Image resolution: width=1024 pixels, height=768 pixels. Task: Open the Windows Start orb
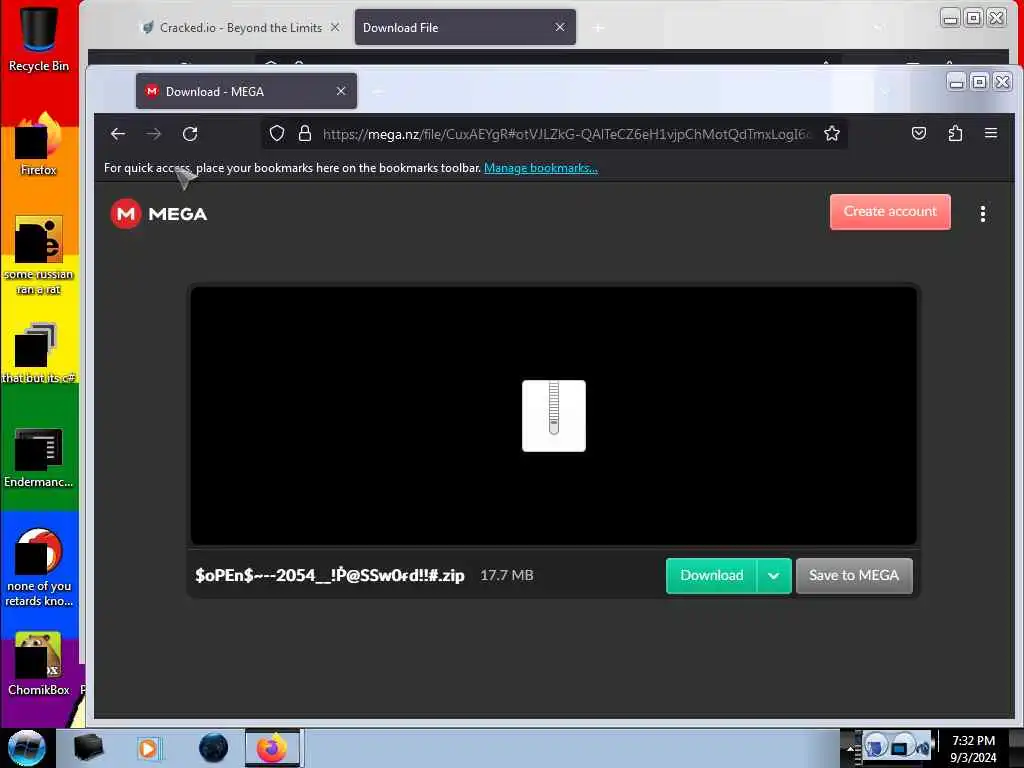[x=27, y=748]
